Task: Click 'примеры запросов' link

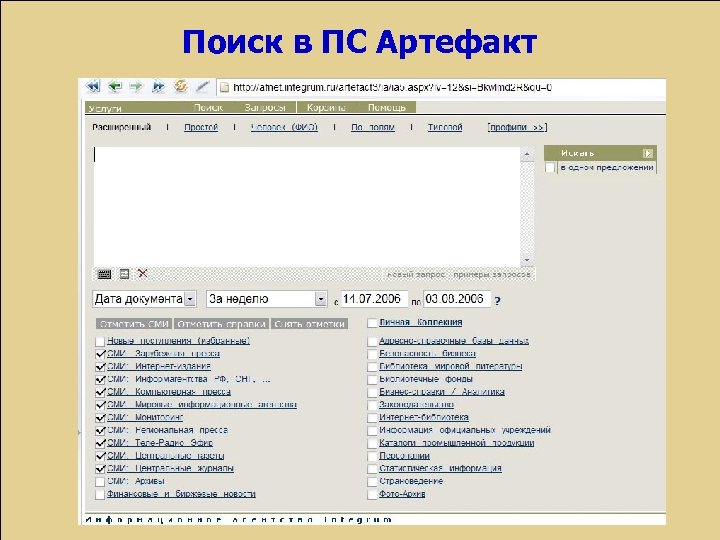Action: (x=492, y=275)
